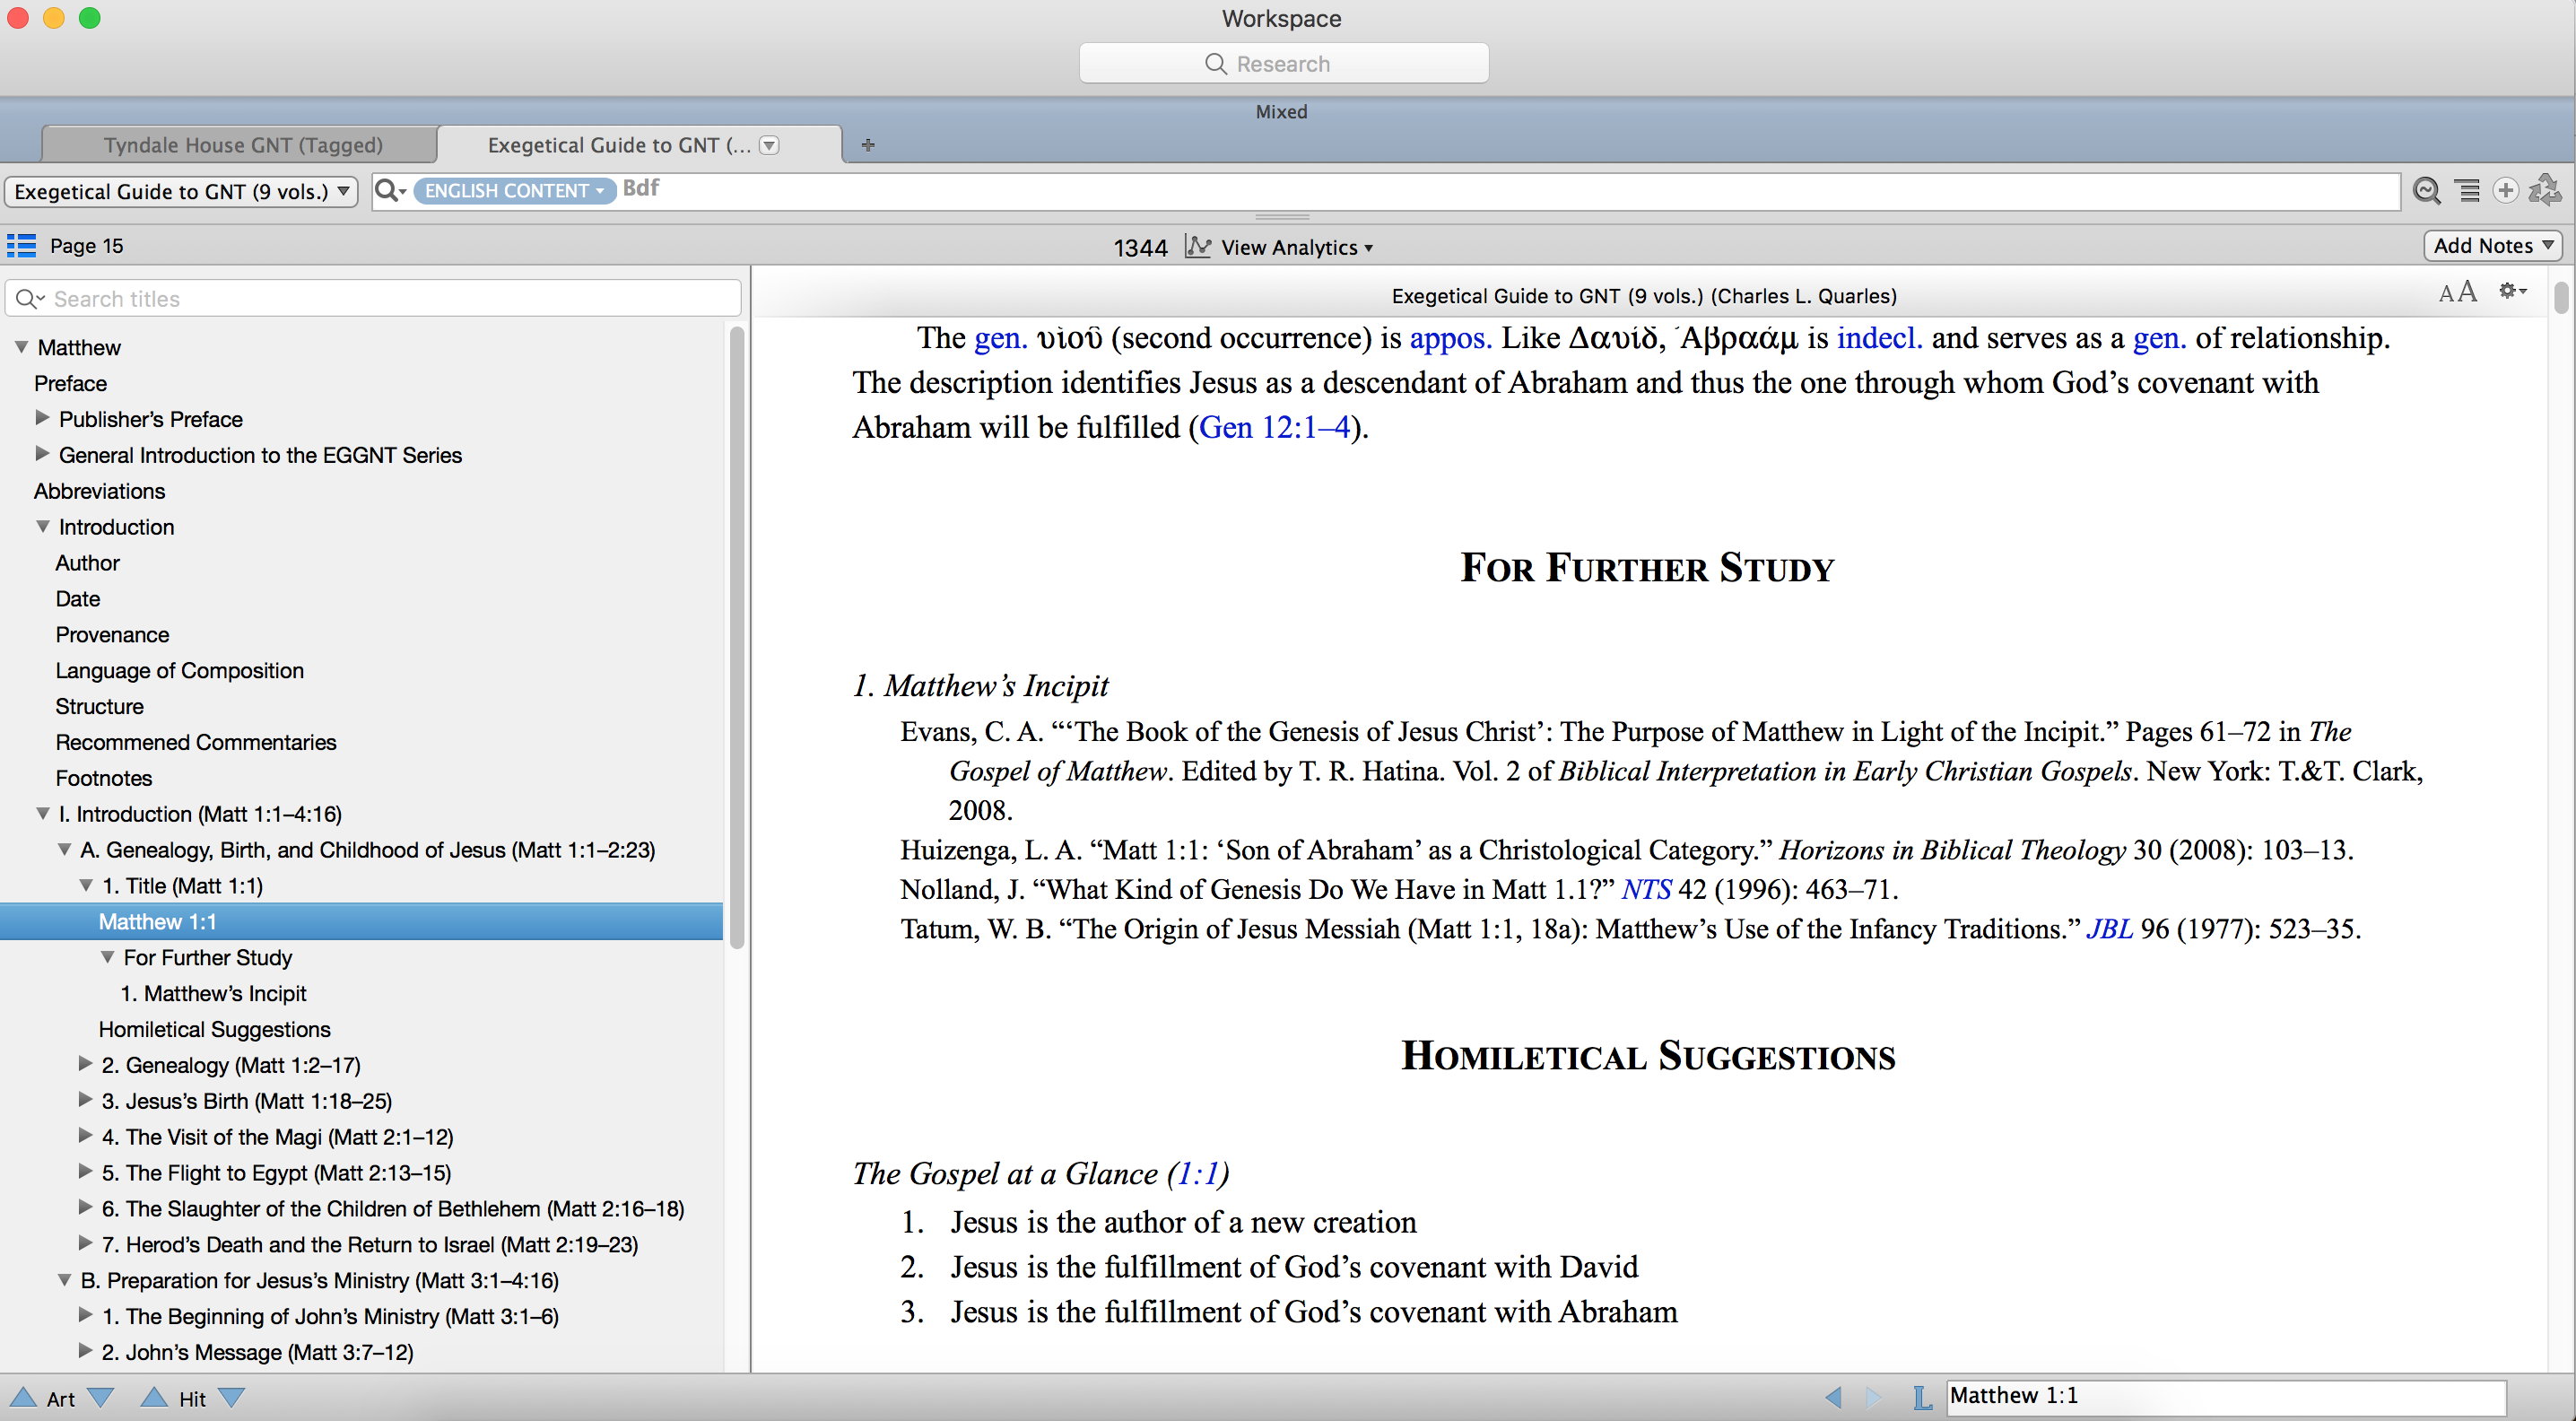
Task: Click the circled plus icon
Action: (x=2505, y=190)
